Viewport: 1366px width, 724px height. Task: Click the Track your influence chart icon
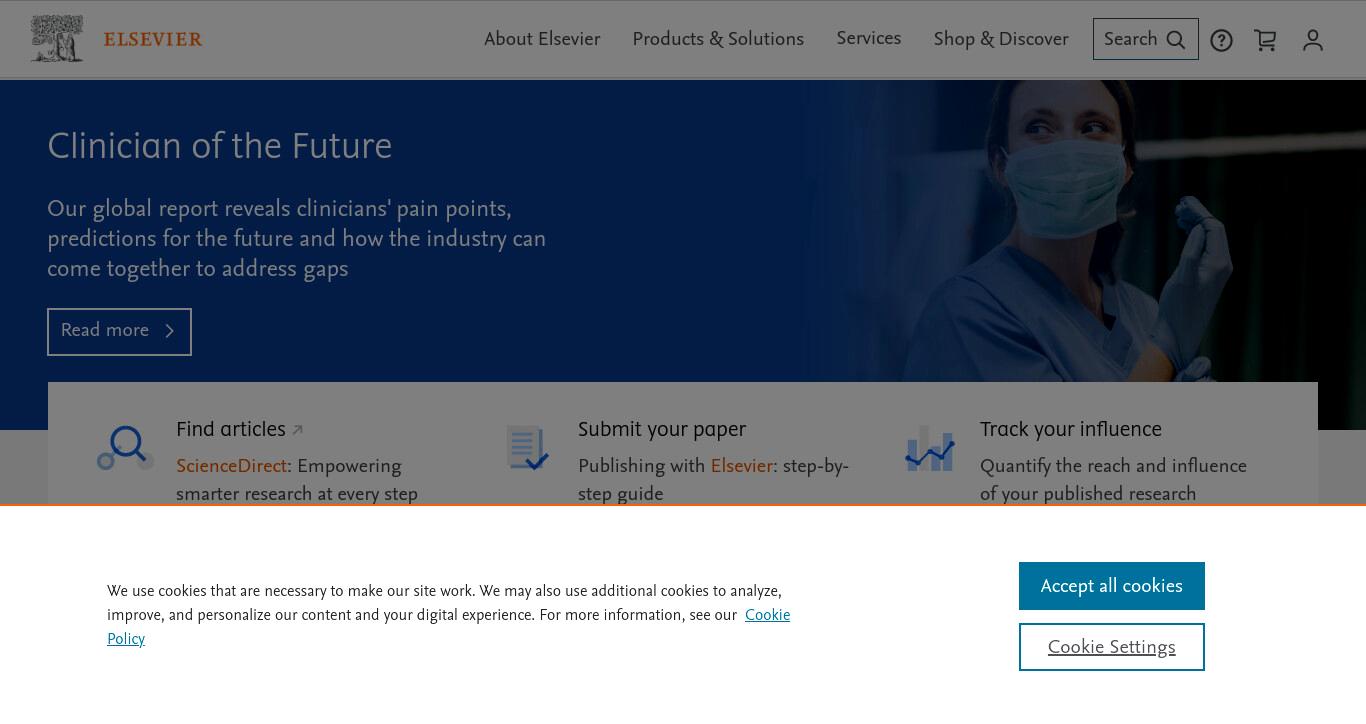pyautogui.click(x=929, y=448)
